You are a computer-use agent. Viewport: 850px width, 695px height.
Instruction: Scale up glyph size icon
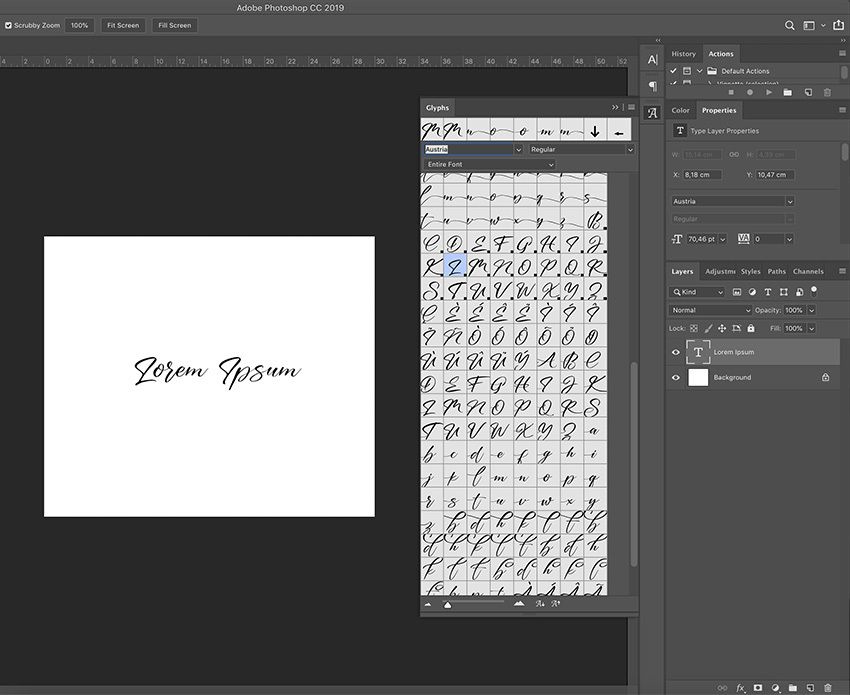pos(556,603)
